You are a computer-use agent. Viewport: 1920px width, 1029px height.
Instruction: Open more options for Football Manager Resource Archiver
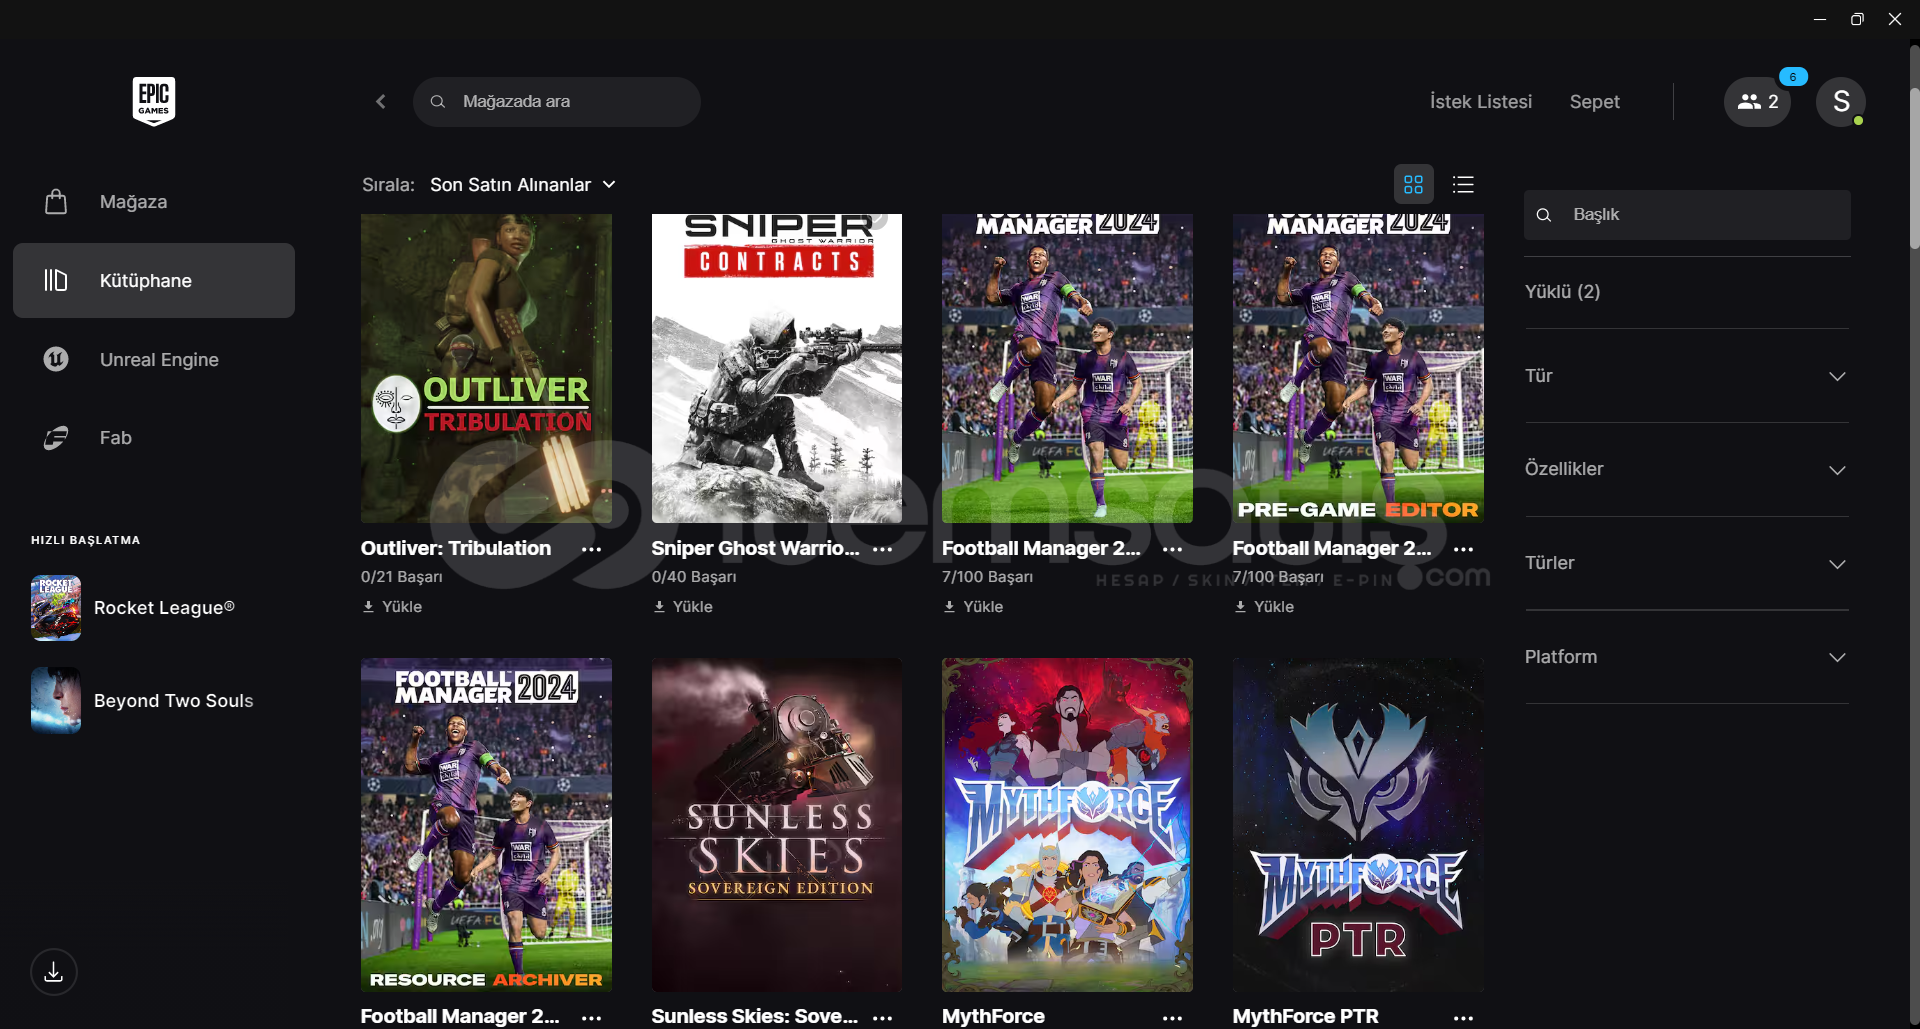(x=592, y=1017)
